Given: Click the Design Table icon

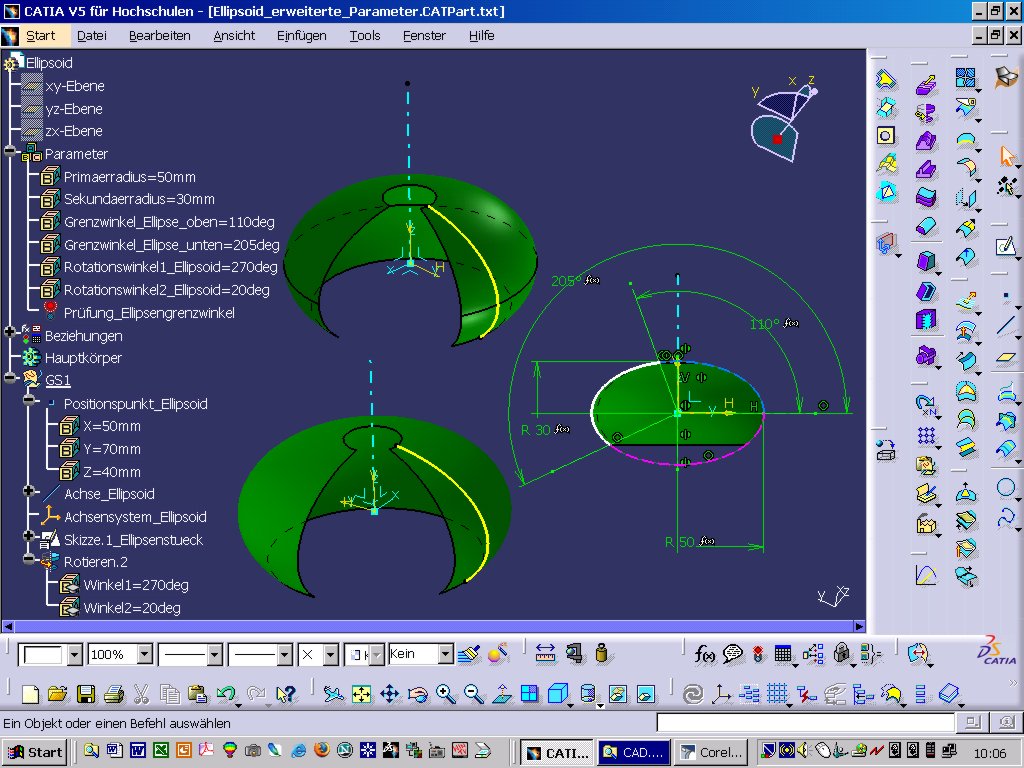Looking at the screenshot, I should click(x=783, y=654).
